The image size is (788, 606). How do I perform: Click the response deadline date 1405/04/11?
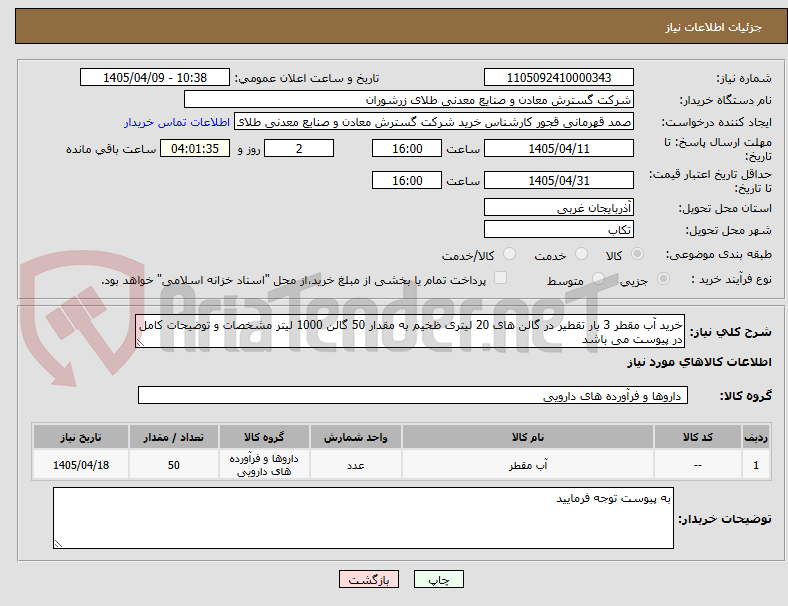(558, 148)
